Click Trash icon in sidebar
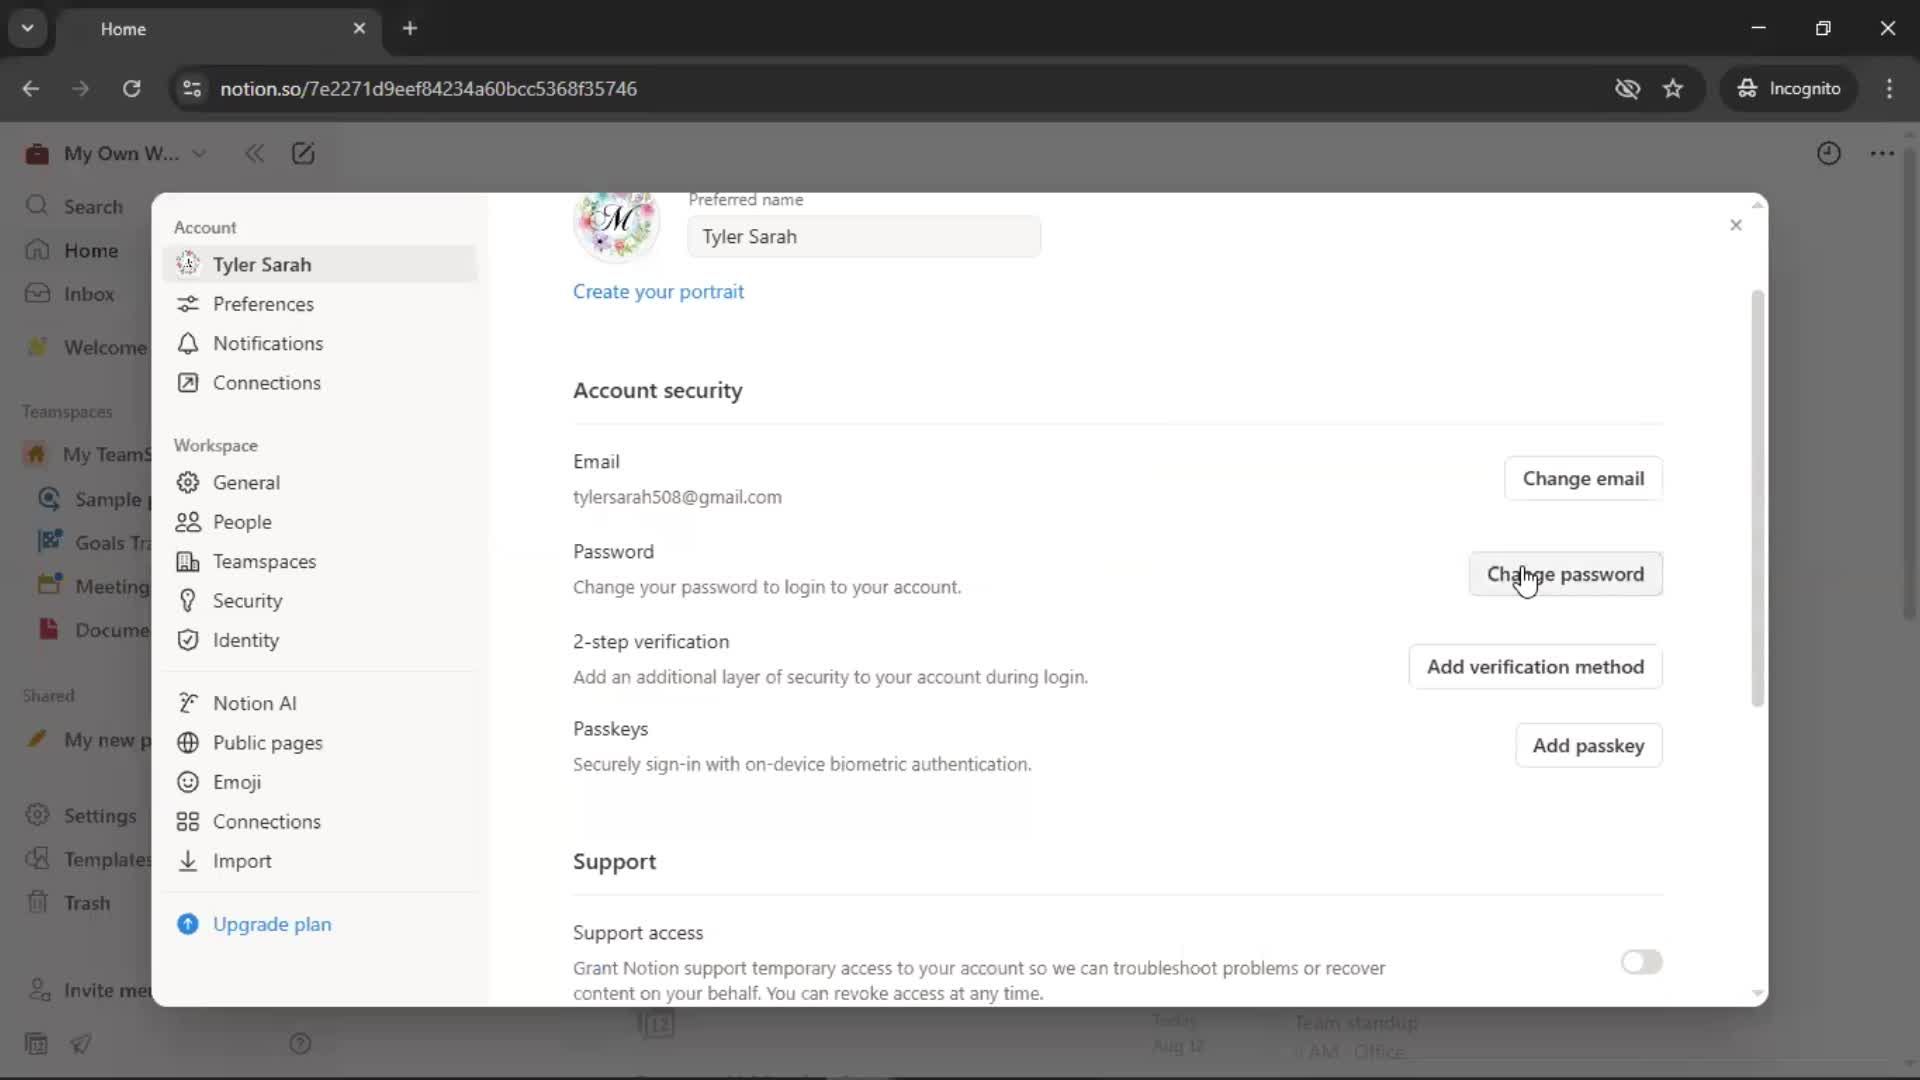Screen dimensions: 1920x1080 (x=37, y=903)
